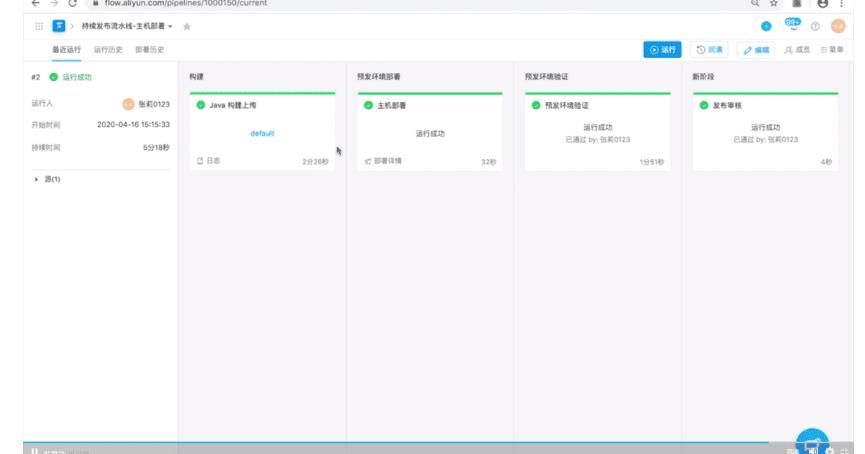Open the 部署详情 deployment details link
Screen dimensions: 865x454
pos(383,161)
